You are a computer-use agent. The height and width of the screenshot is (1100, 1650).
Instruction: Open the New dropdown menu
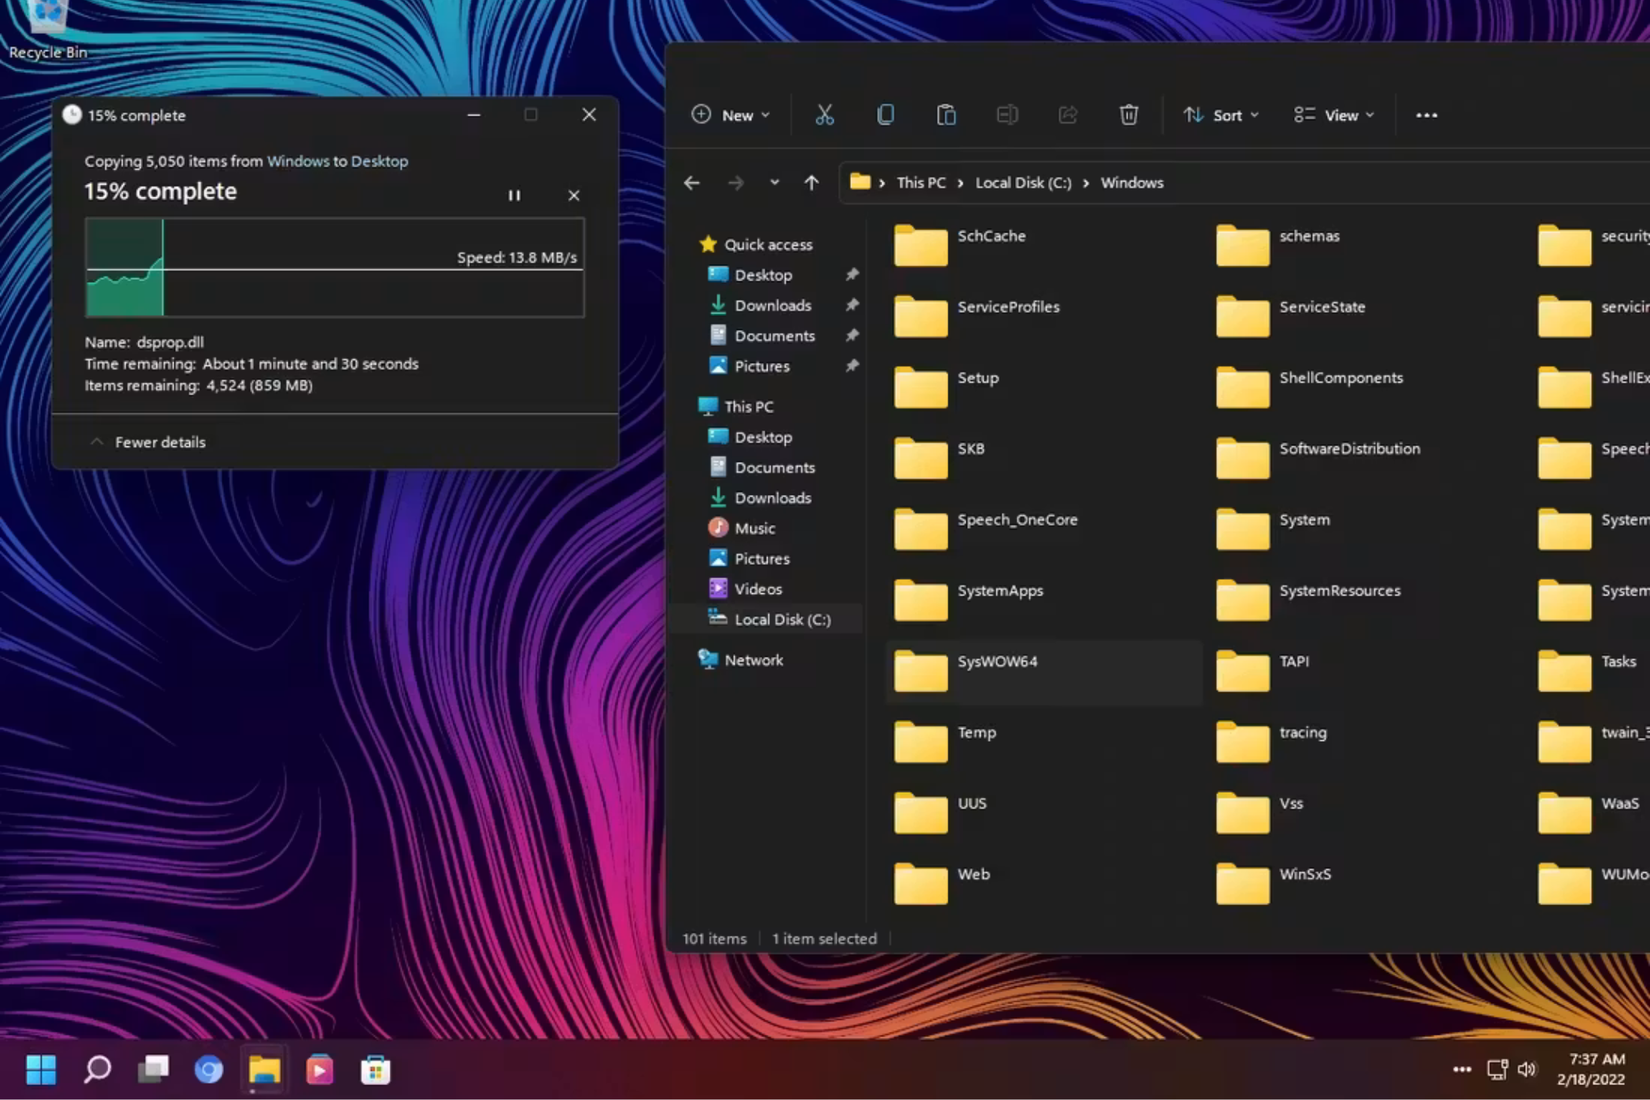[x=731, y=115]
